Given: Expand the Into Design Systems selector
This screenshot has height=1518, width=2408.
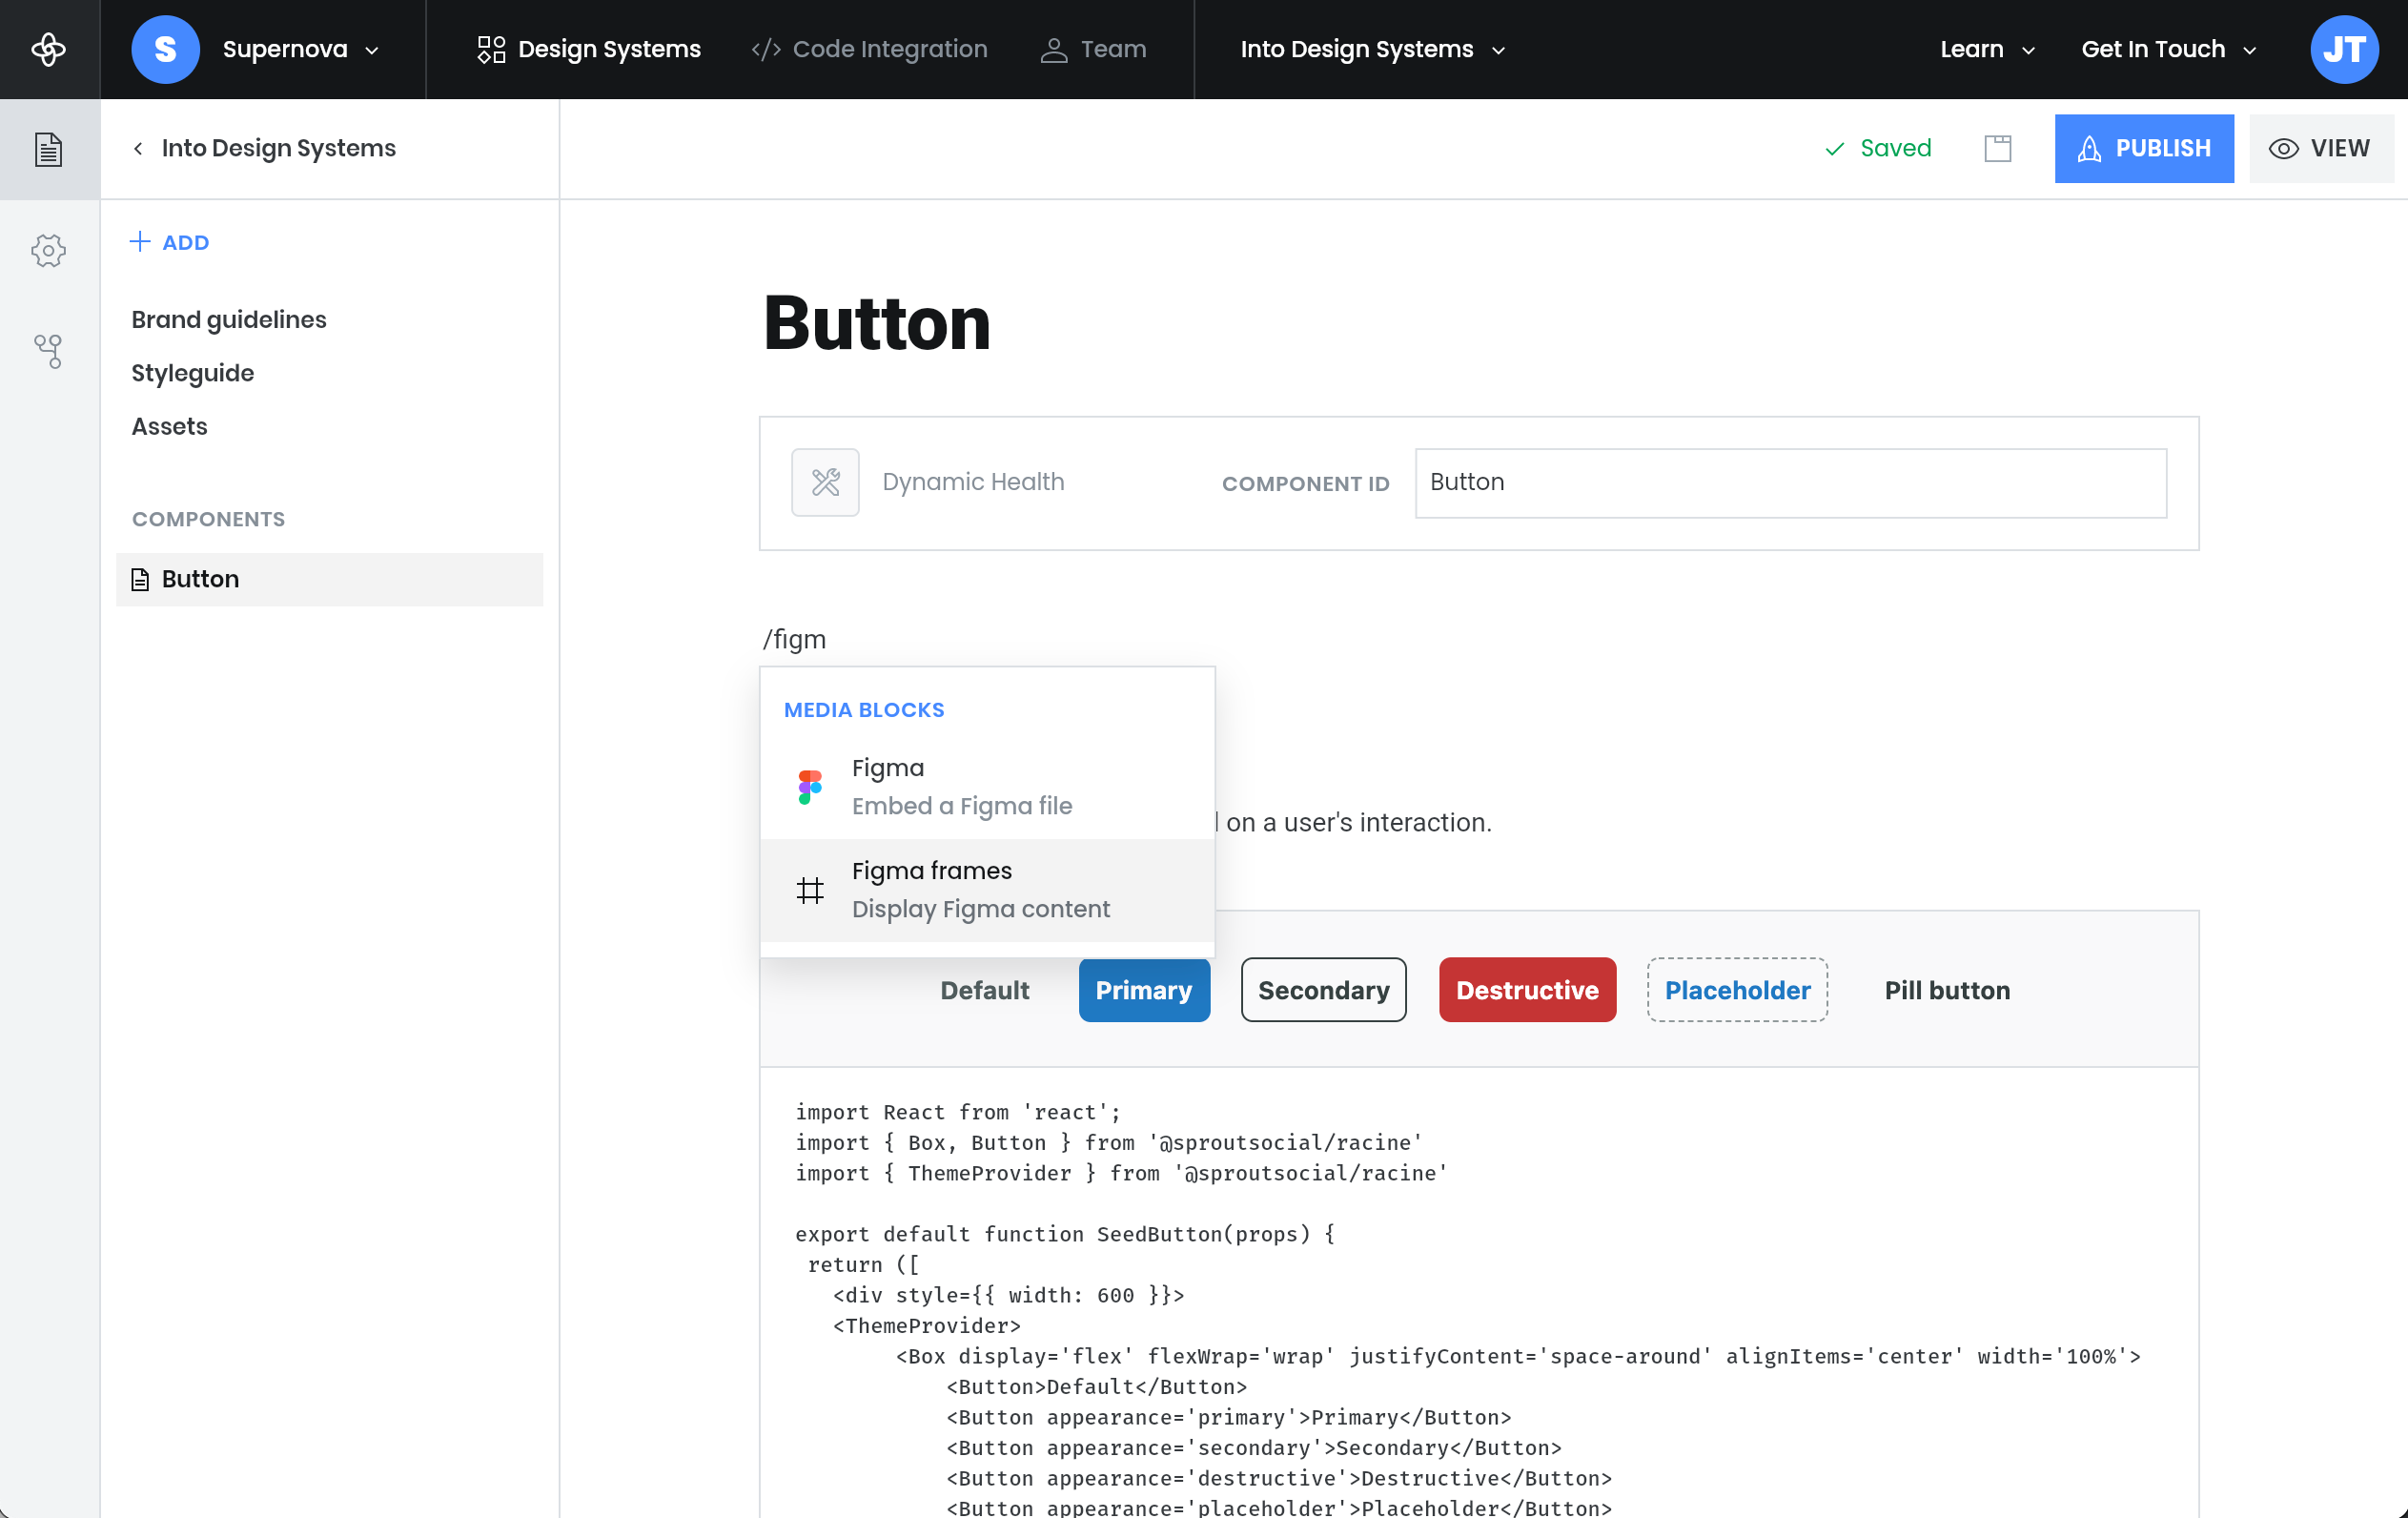Looking at the screenshot, I should pyautogui.click(x=1373, y=49).
